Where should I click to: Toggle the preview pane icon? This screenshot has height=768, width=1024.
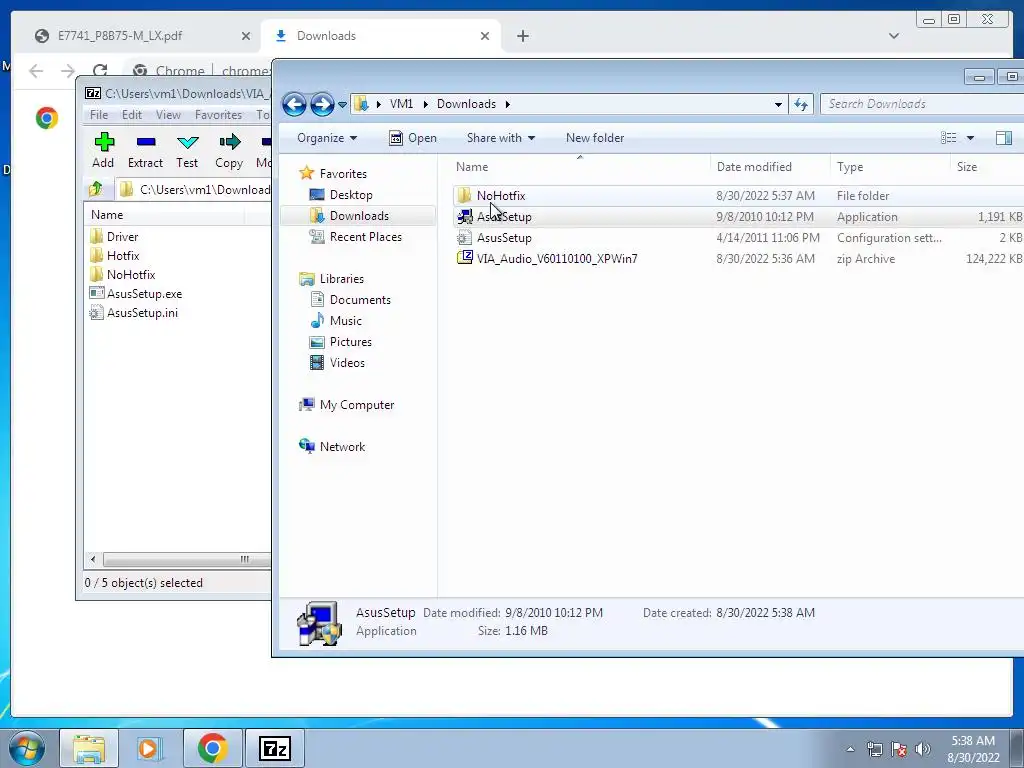pos(1004,138)
